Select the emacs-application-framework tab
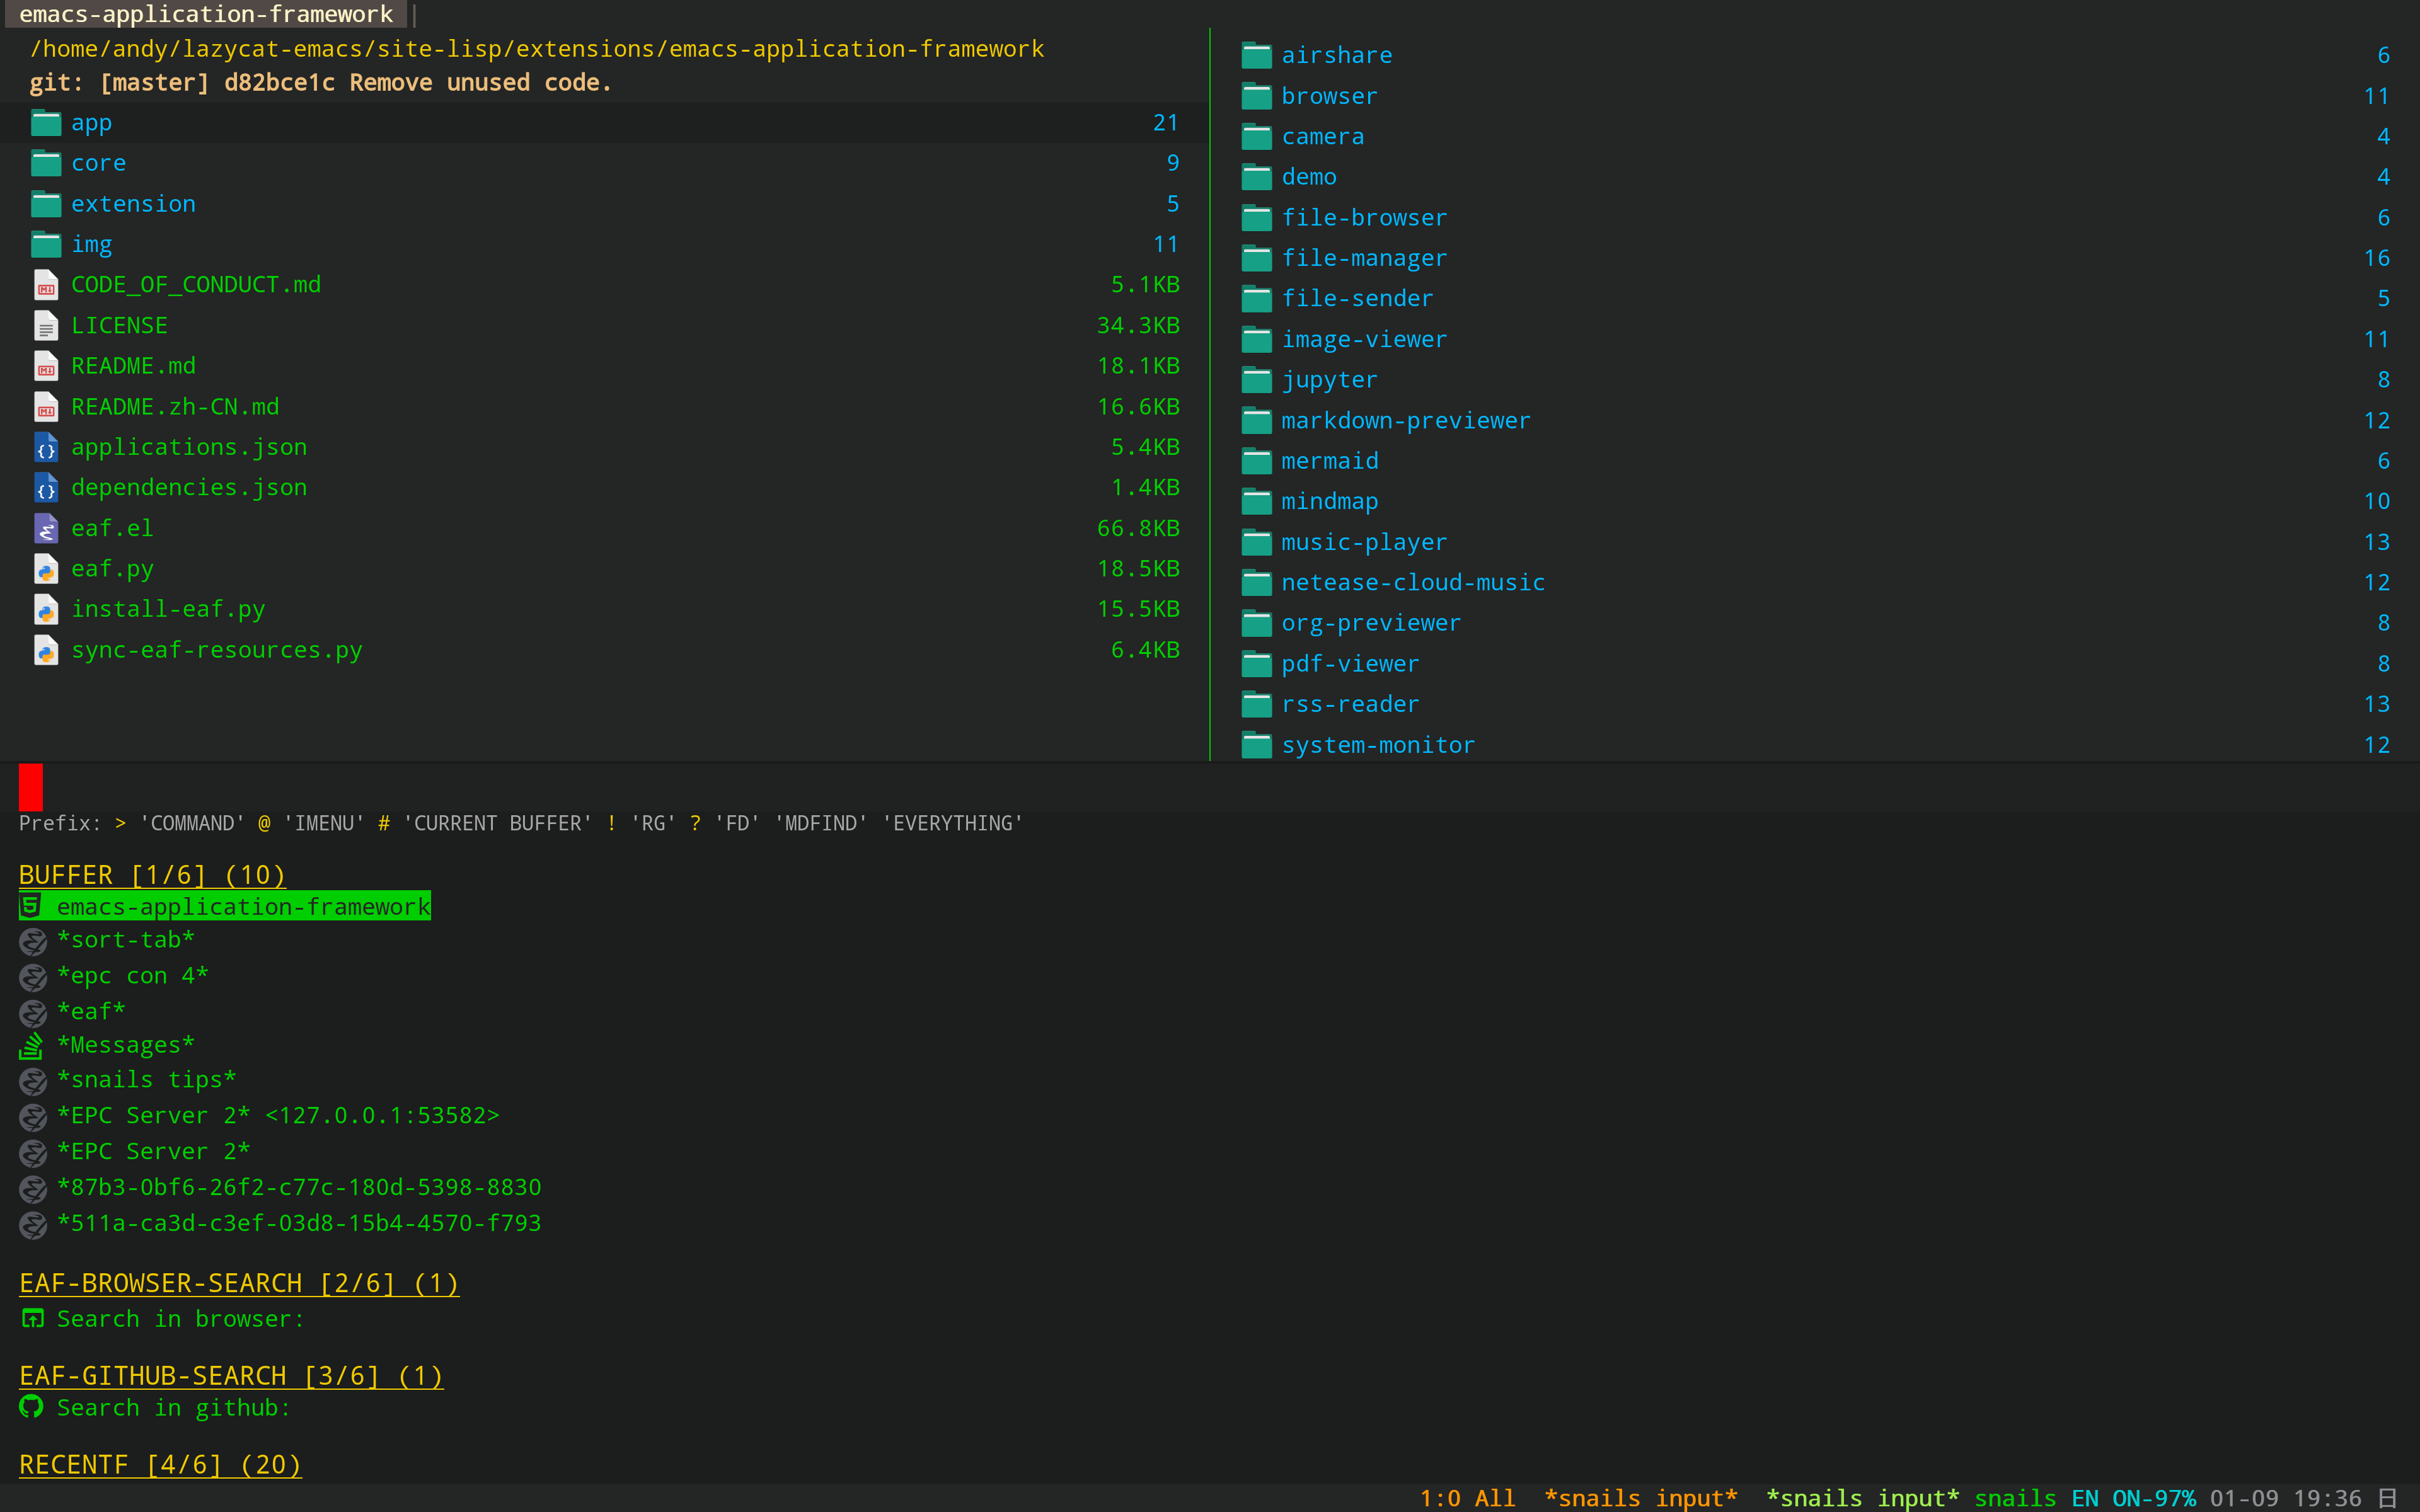Image resolution: width=2420 pixels, height=1512 pixels. [x=206, y=14]
